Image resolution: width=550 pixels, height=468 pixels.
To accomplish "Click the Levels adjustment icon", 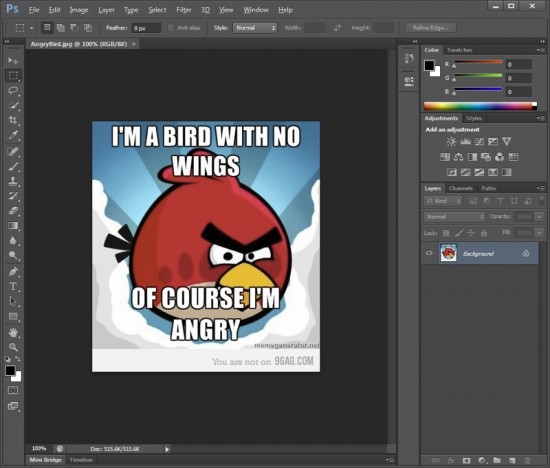I will tap(465, 142).
